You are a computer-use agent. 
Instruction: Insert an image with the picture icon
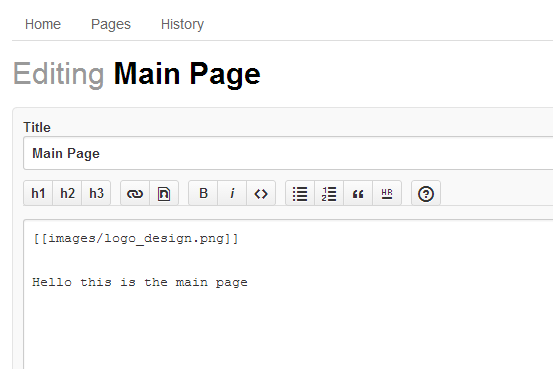[x=164, y=193]
